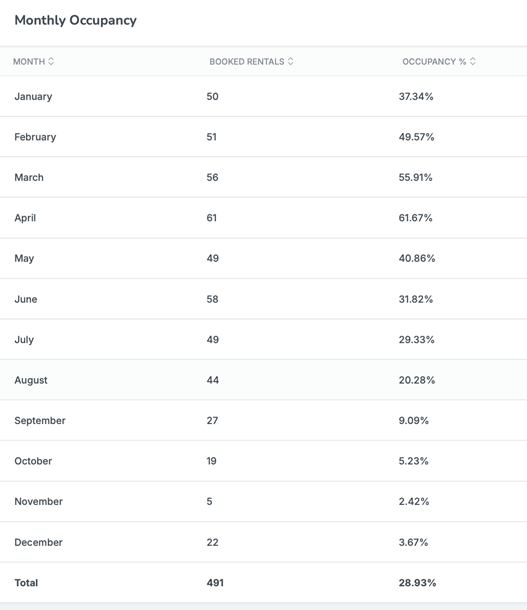Click the Month column sort arrows icon

tap(51, 61)
